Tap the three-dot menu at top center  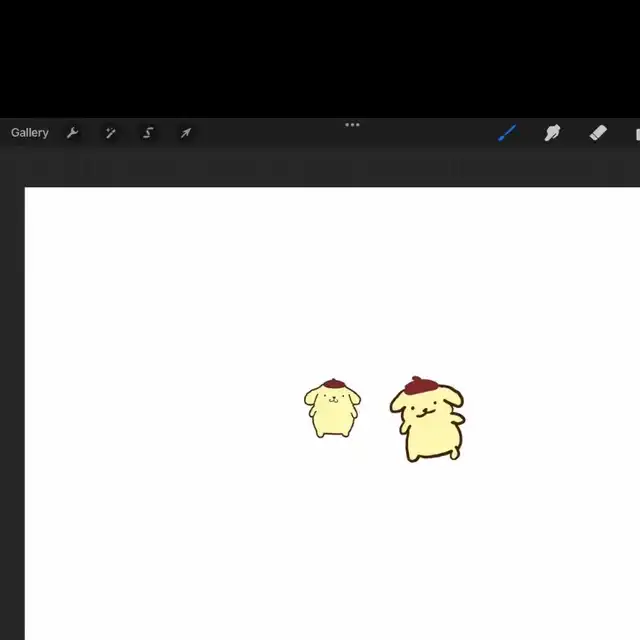[352, 125]
